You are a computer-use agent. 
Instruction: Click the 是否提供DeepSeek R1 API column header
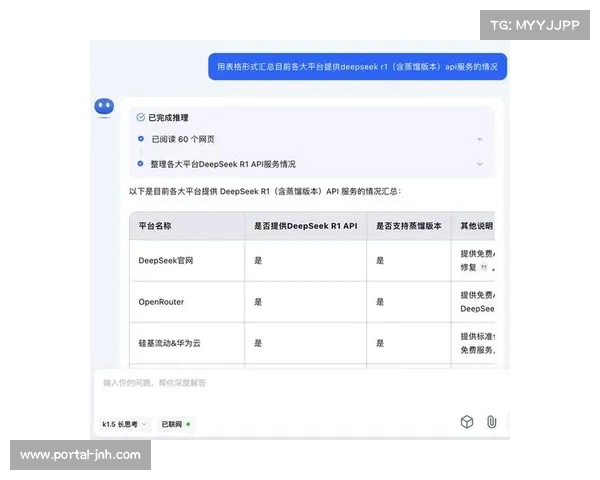[x=305, y=226]
